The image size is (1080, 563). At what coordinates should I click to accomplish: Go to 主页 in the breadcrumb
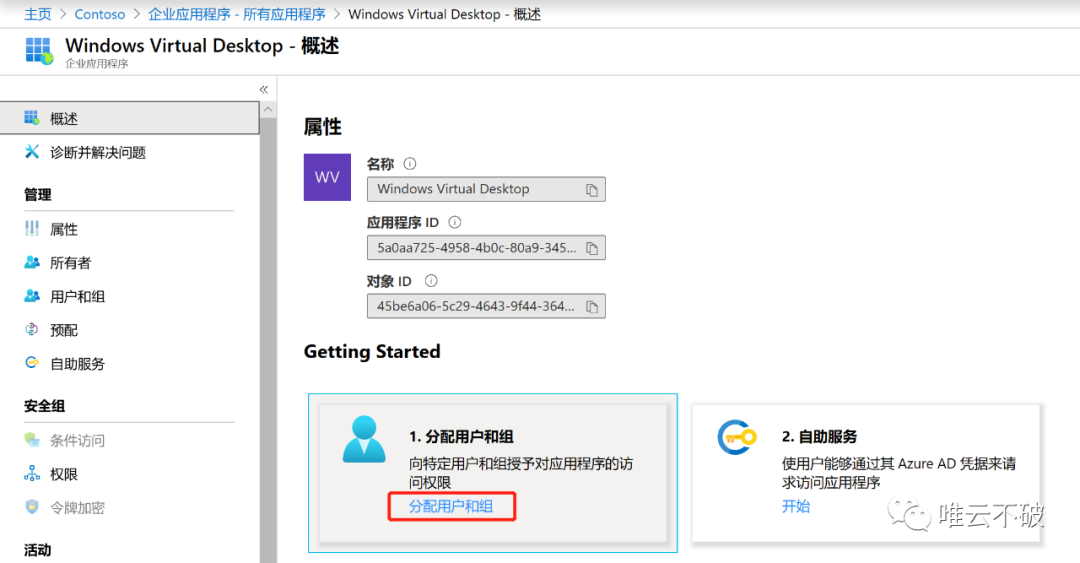click(38, 14)
